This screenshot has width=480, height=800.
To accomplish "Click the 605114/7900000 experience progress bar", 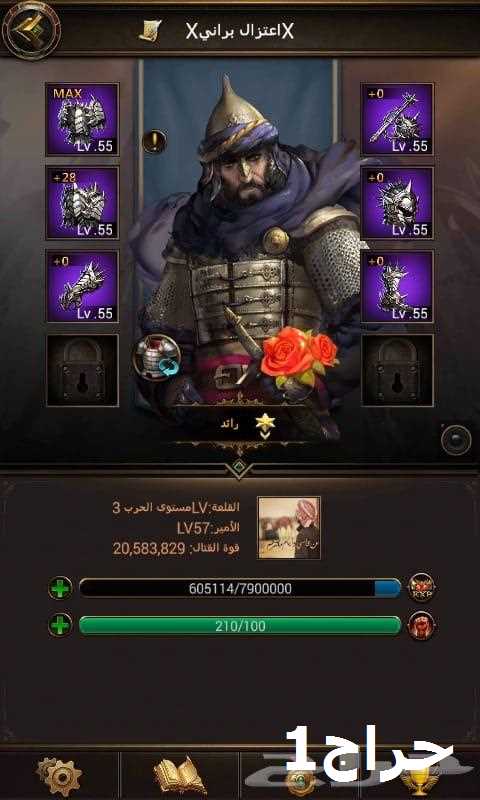I will coord(240,588).
